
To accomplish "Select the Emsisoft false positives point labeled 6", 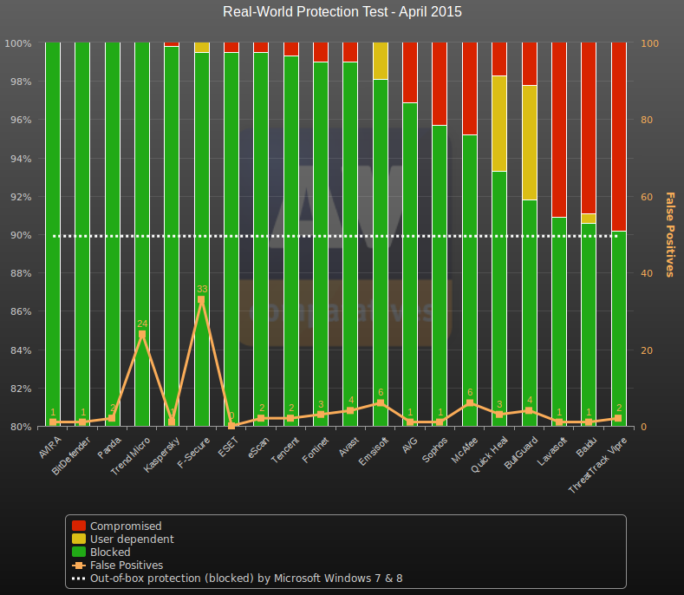I will [380, 403].
